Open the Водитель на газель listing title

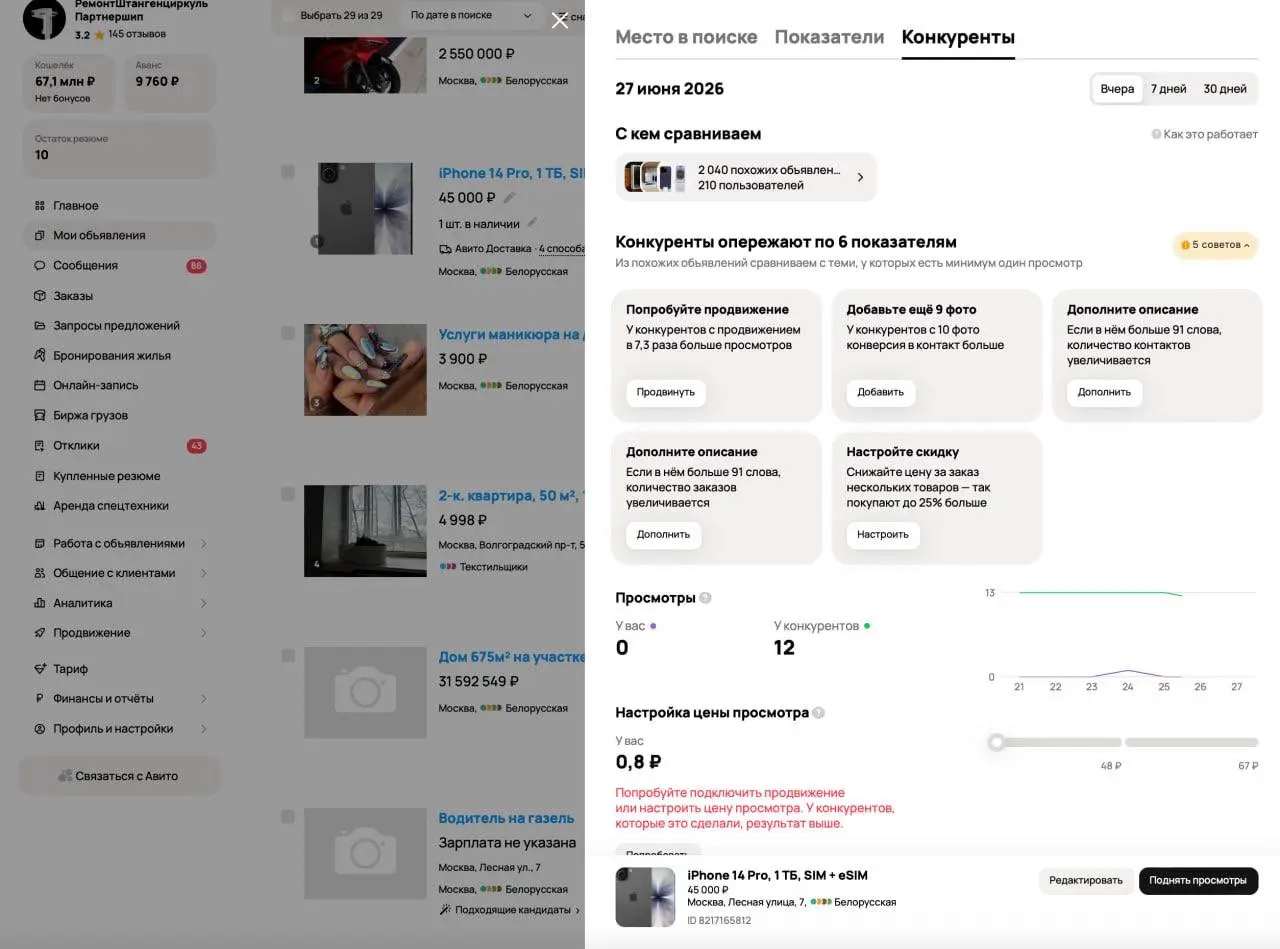coord(506,818)
